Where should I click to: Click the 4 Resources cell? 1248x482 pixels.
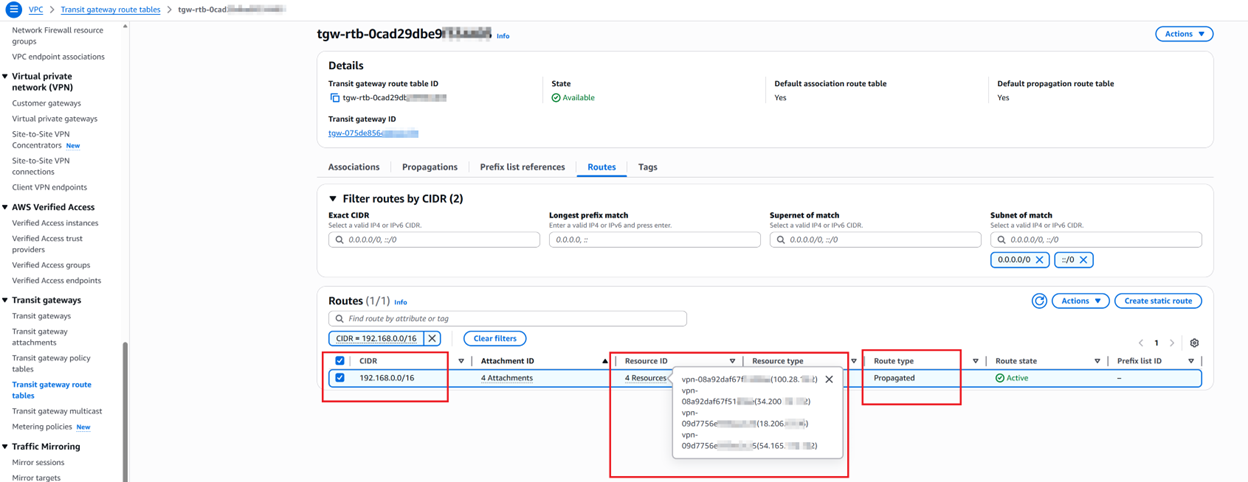pos(646,378)
